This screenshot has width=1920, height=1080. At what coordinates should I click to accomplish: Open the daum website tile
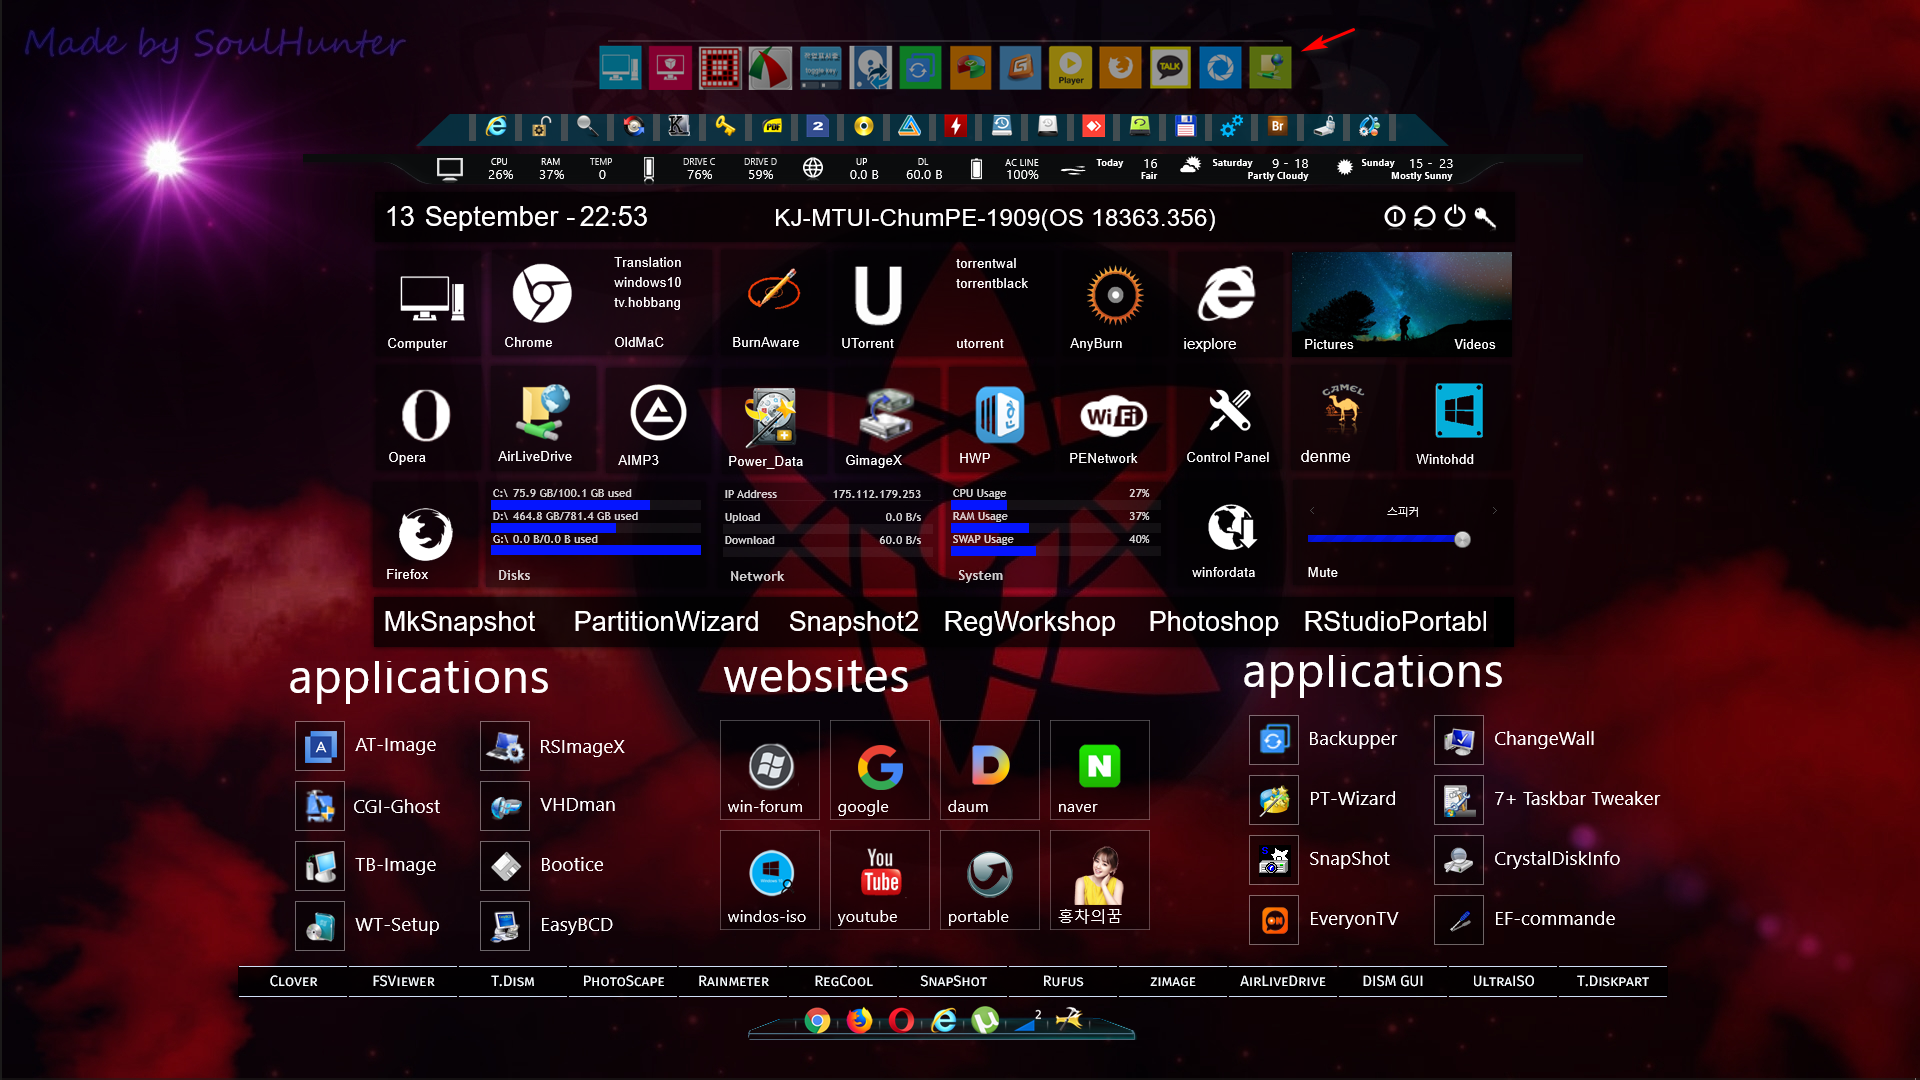[990, 770]
